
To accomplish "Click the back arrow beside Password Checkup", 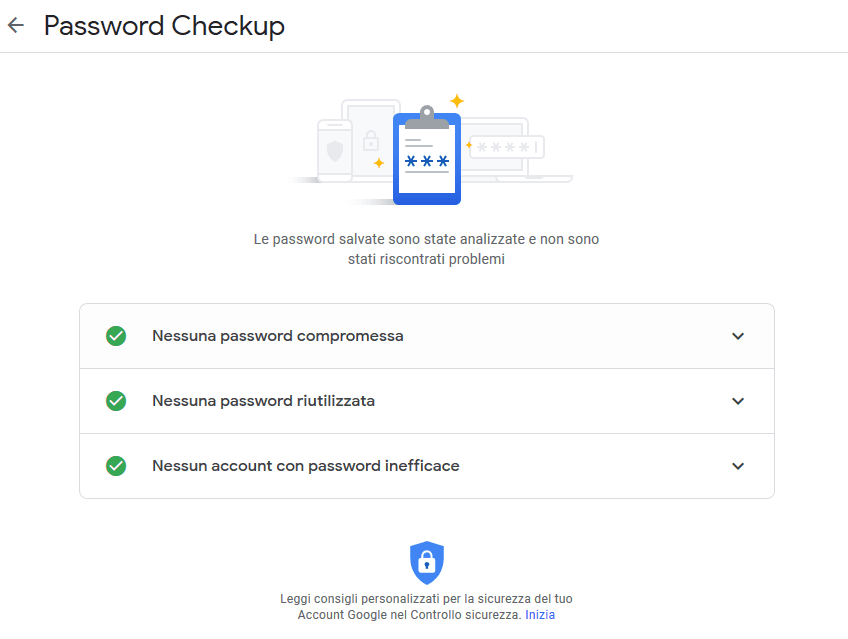I will click(x=15, y=26).
